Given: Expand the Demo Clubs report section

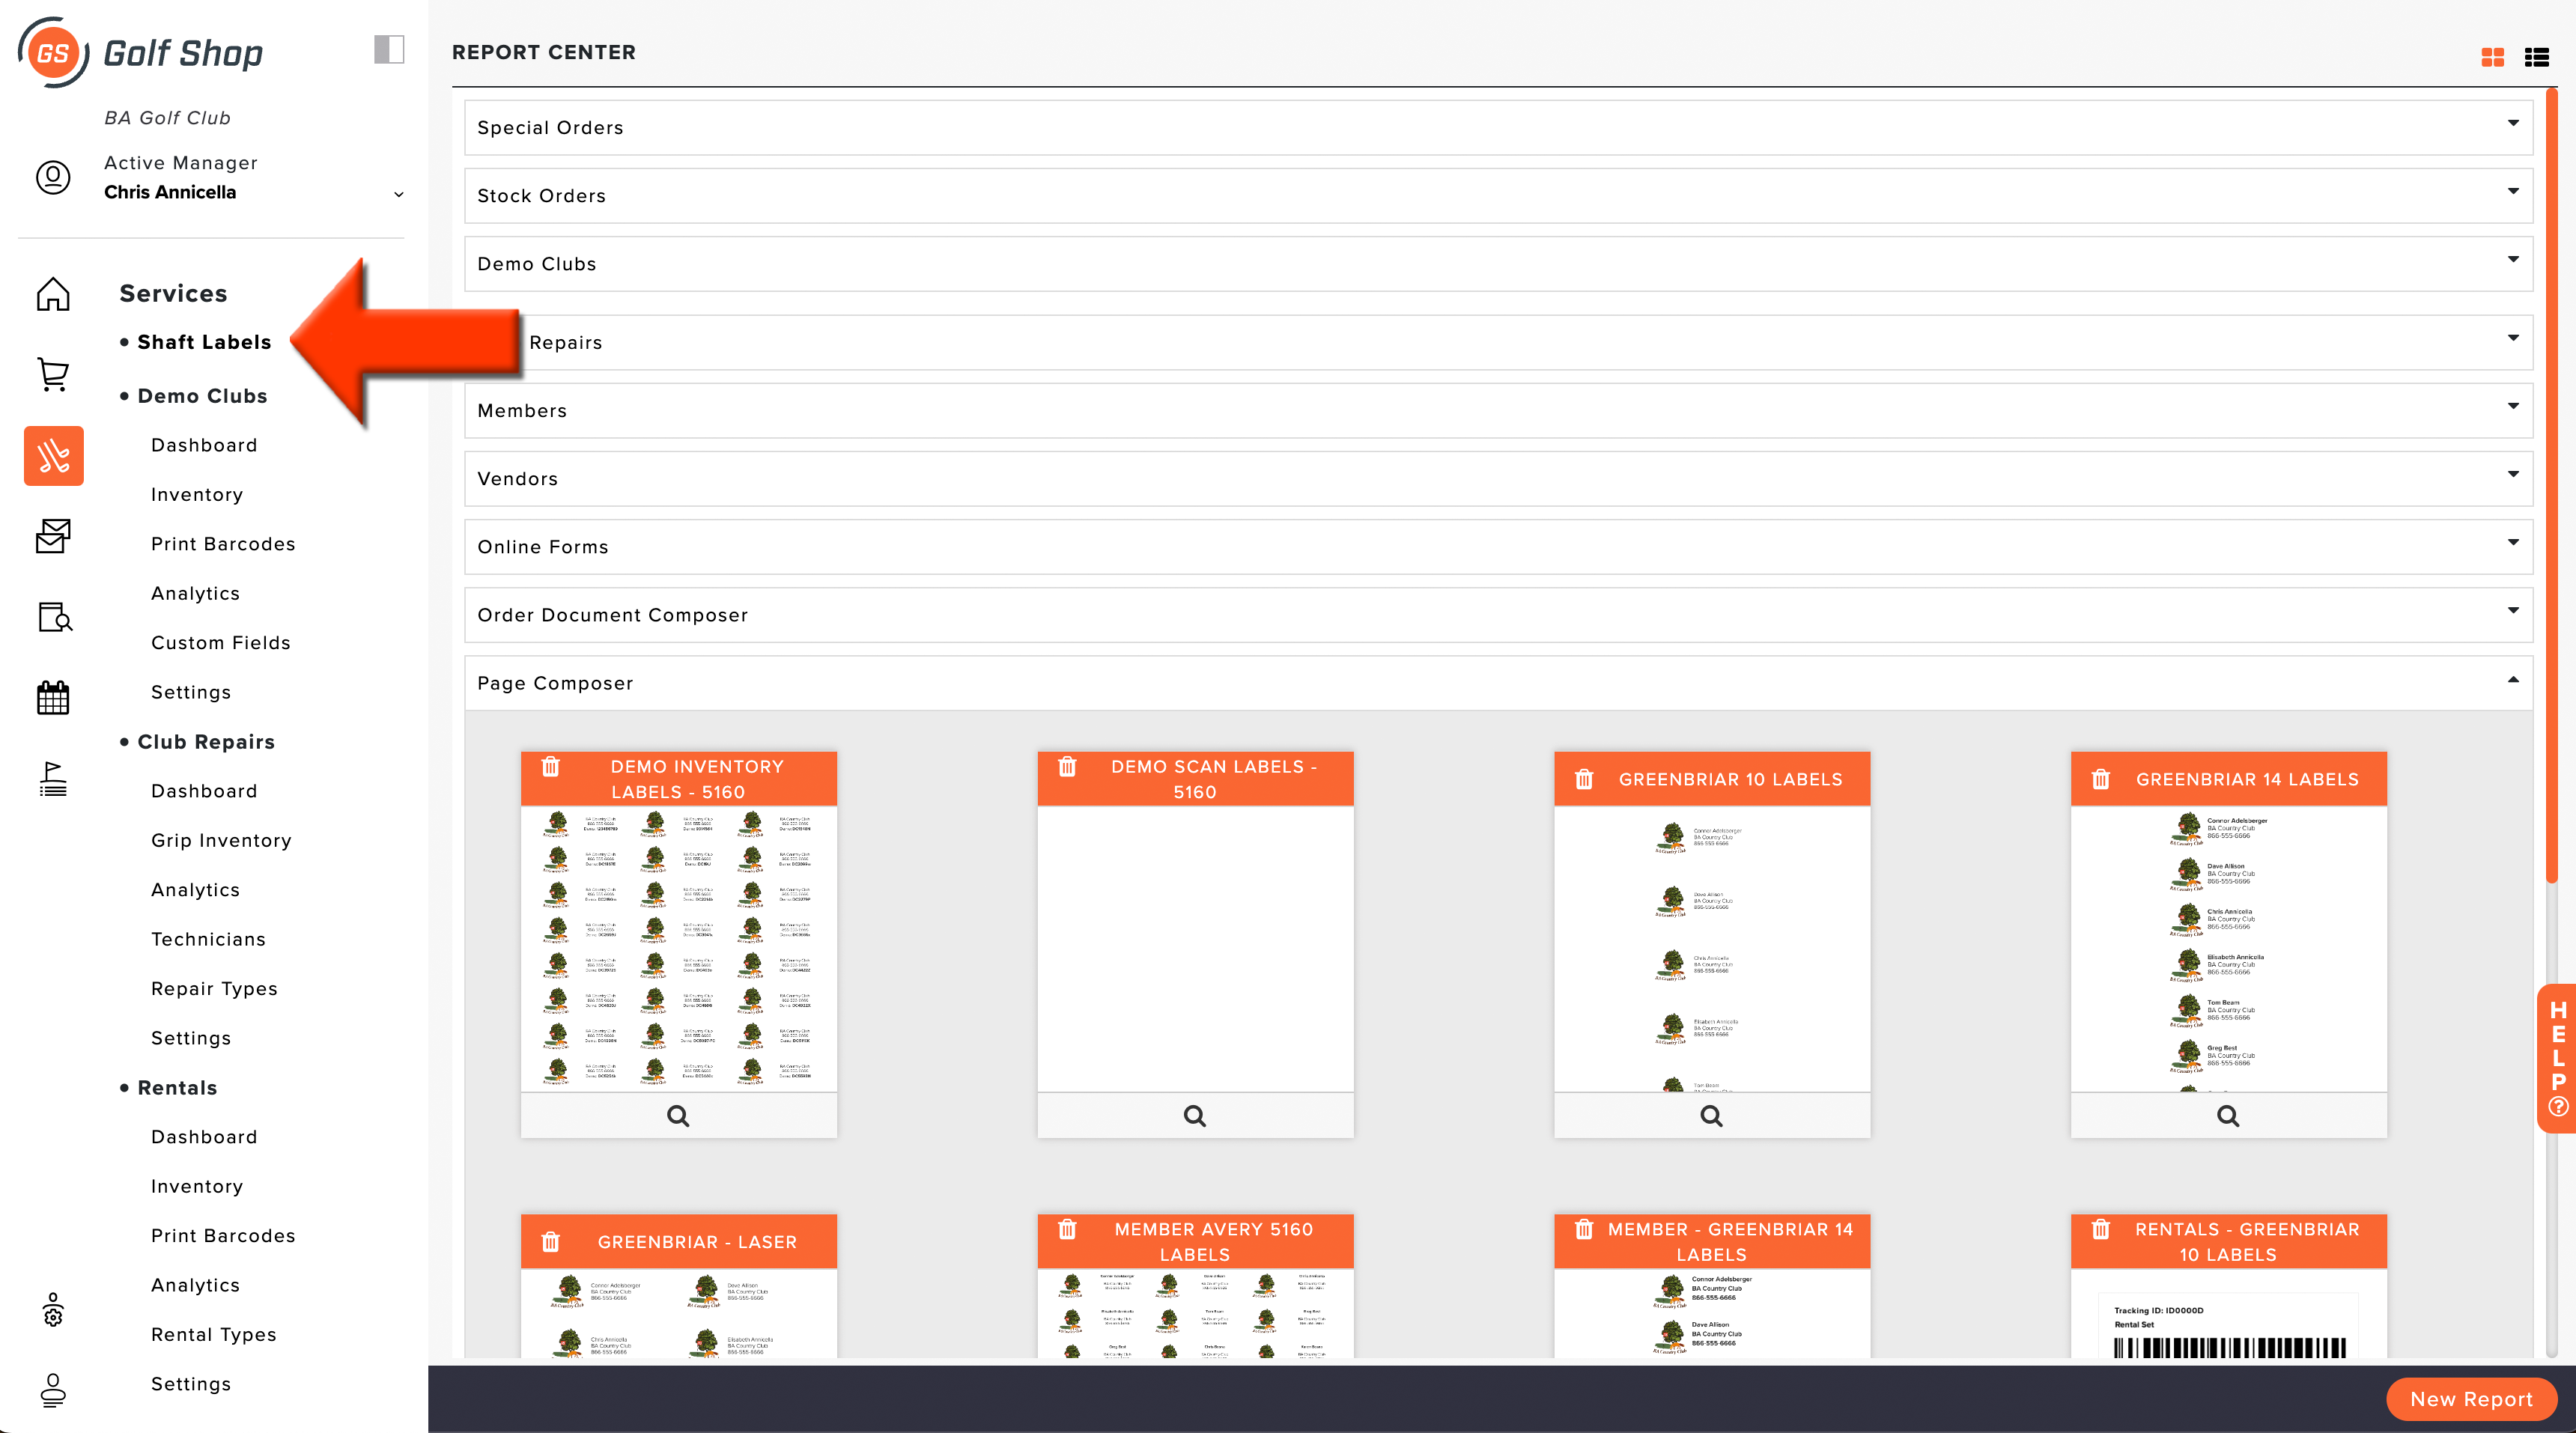Looking at the screenshot, I should tap(1498, 264).
